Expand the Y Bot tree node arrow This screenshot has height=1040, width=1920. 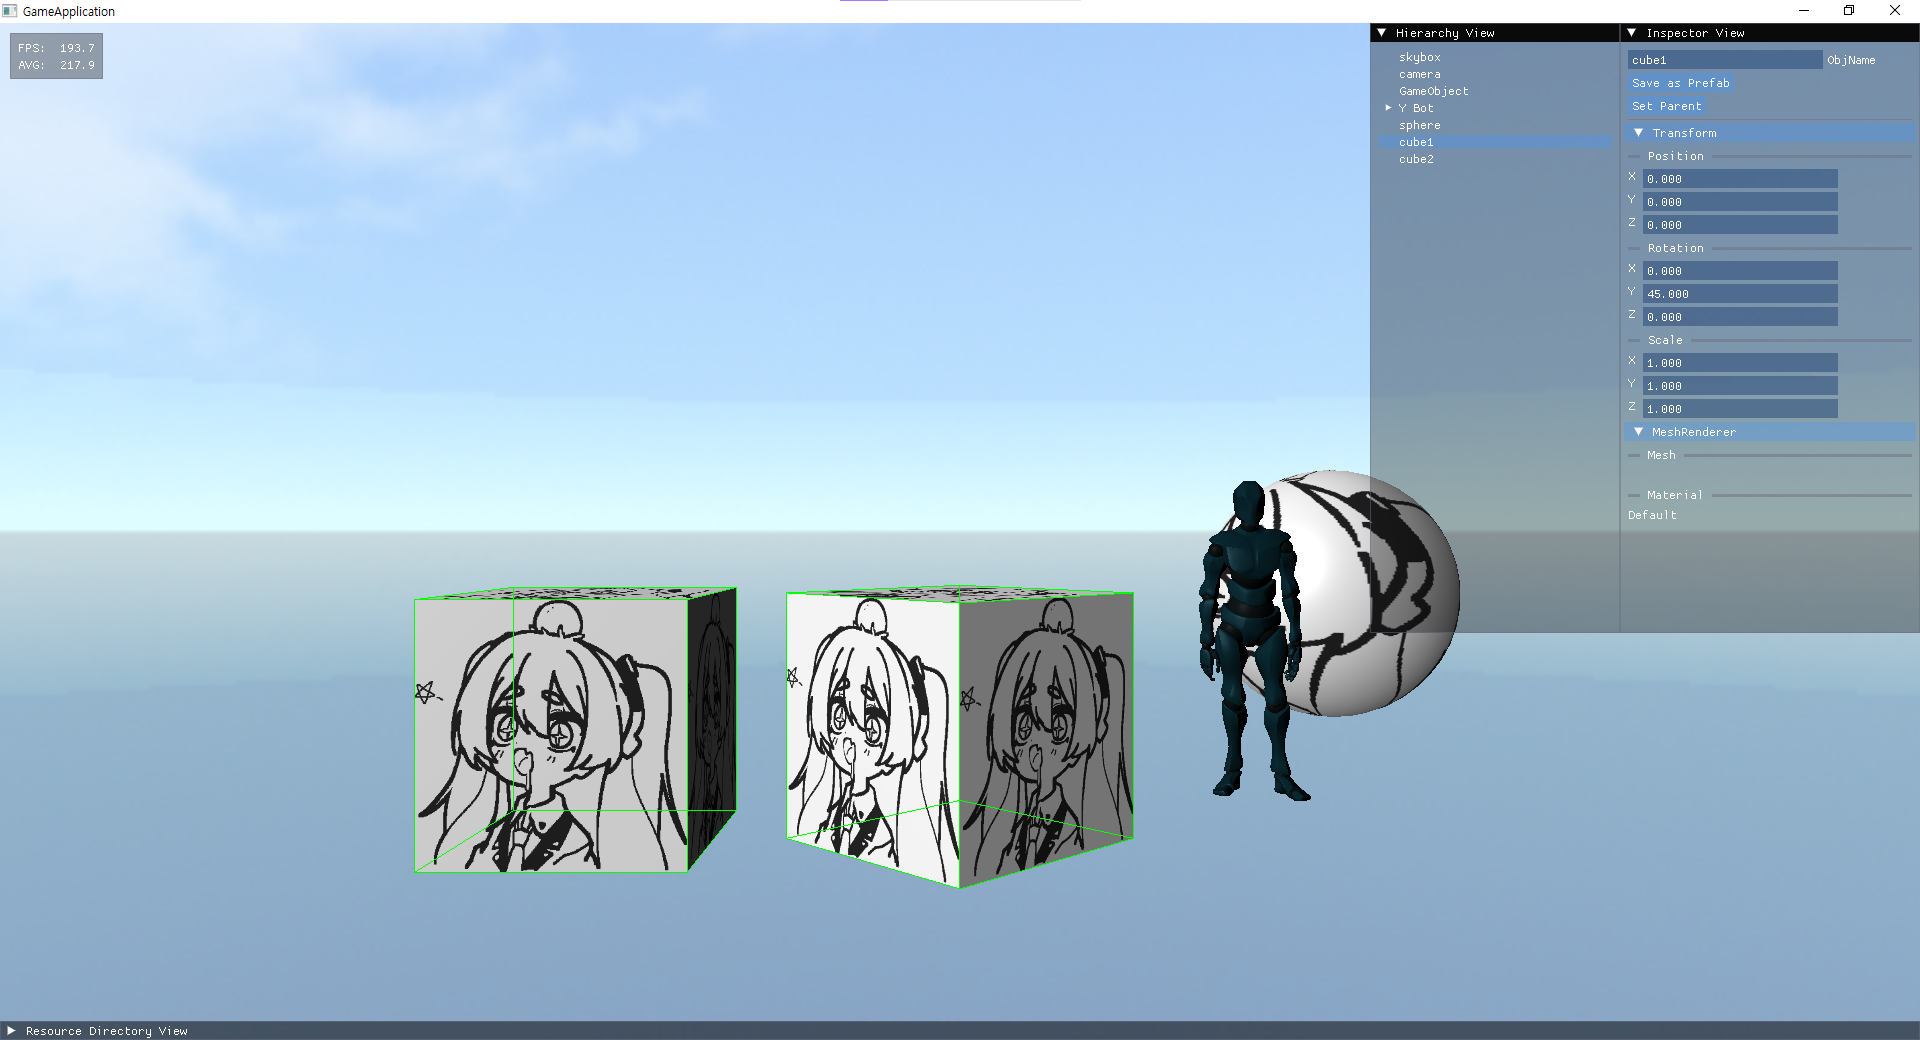pos(1388,107)
